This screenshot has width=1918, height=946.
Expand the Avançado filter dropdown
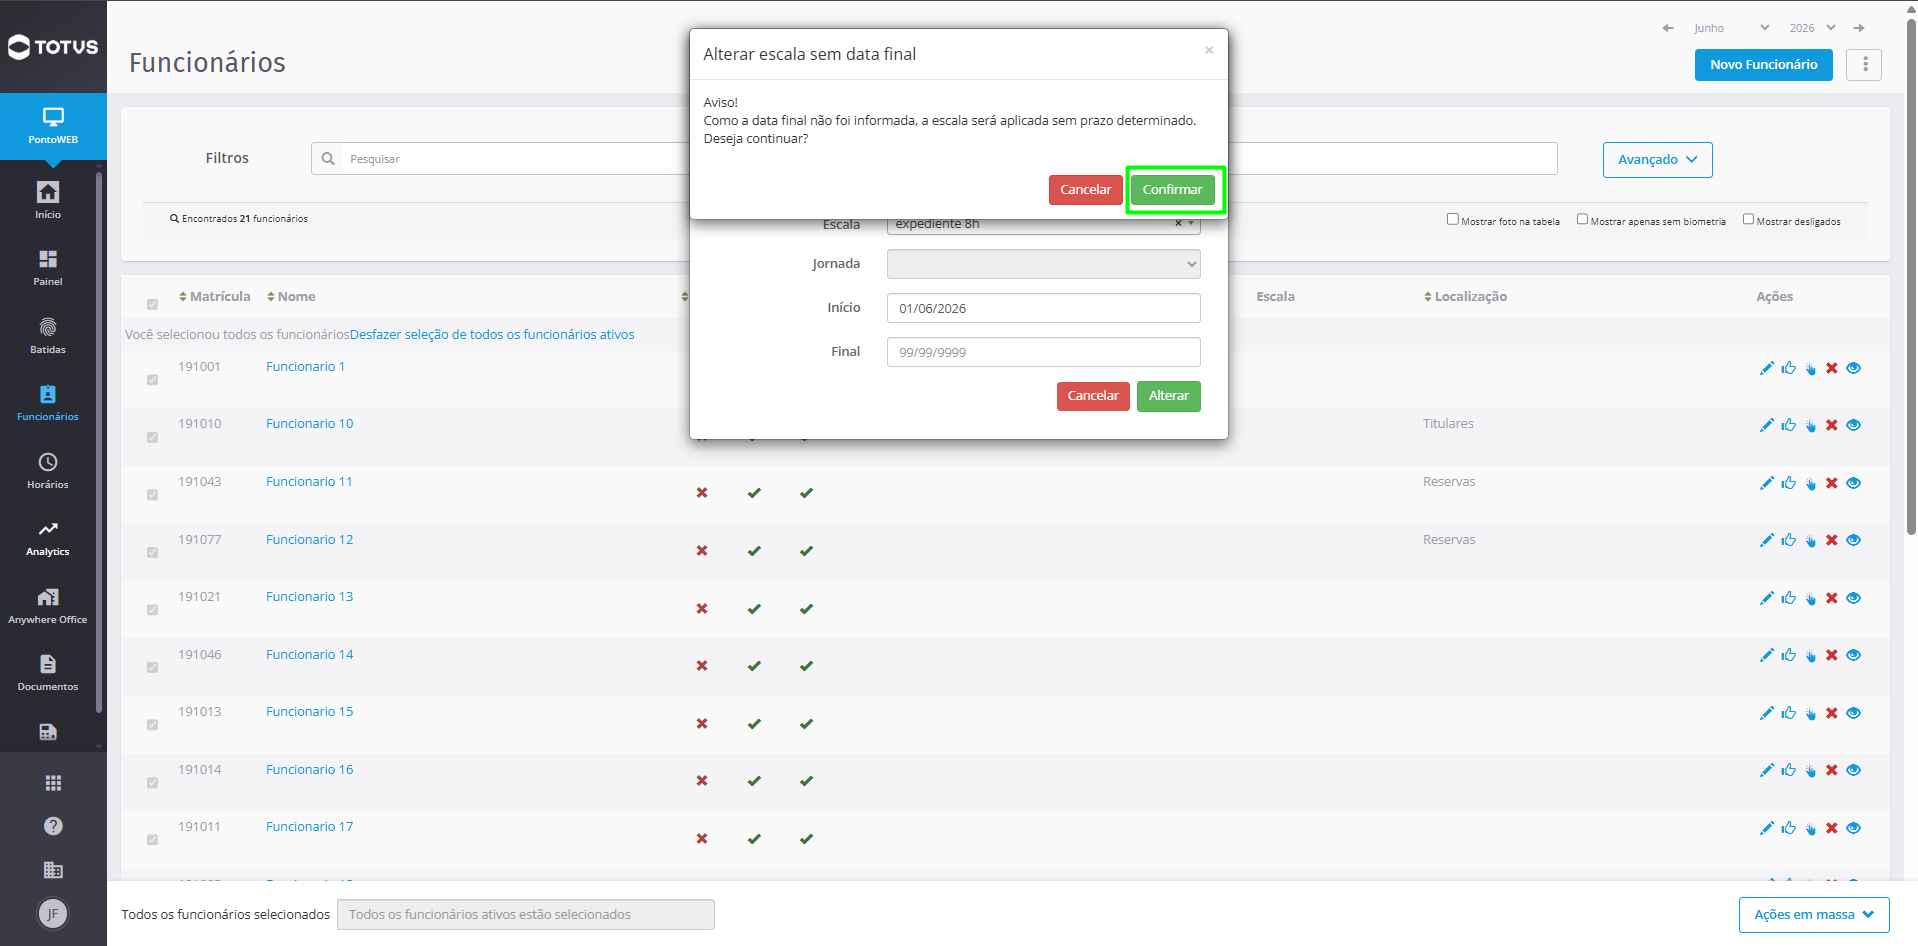(1658, 160)
